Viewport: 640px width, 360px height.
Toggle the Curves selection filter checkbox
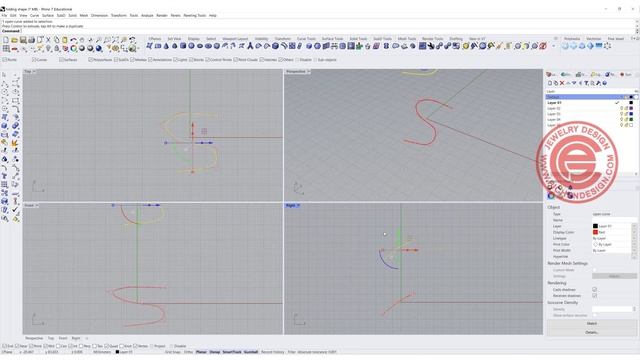click(x=34, y=60)
